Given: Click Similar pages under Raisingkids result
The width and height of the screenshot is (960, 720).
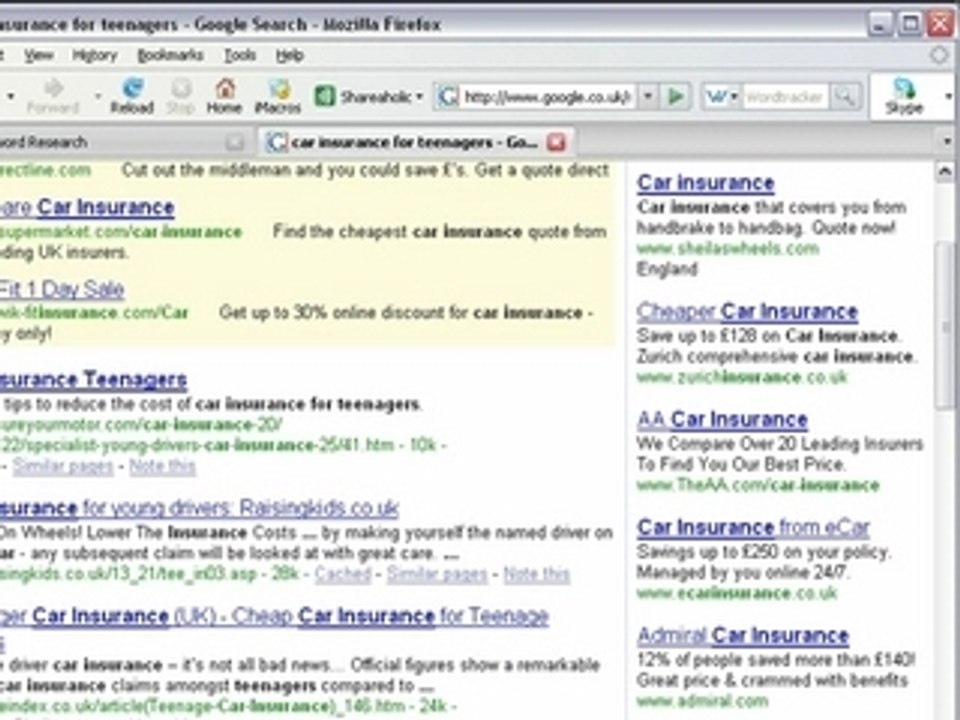Looking at the screenshot, I should pyautogui.click(x=437, y=574).
